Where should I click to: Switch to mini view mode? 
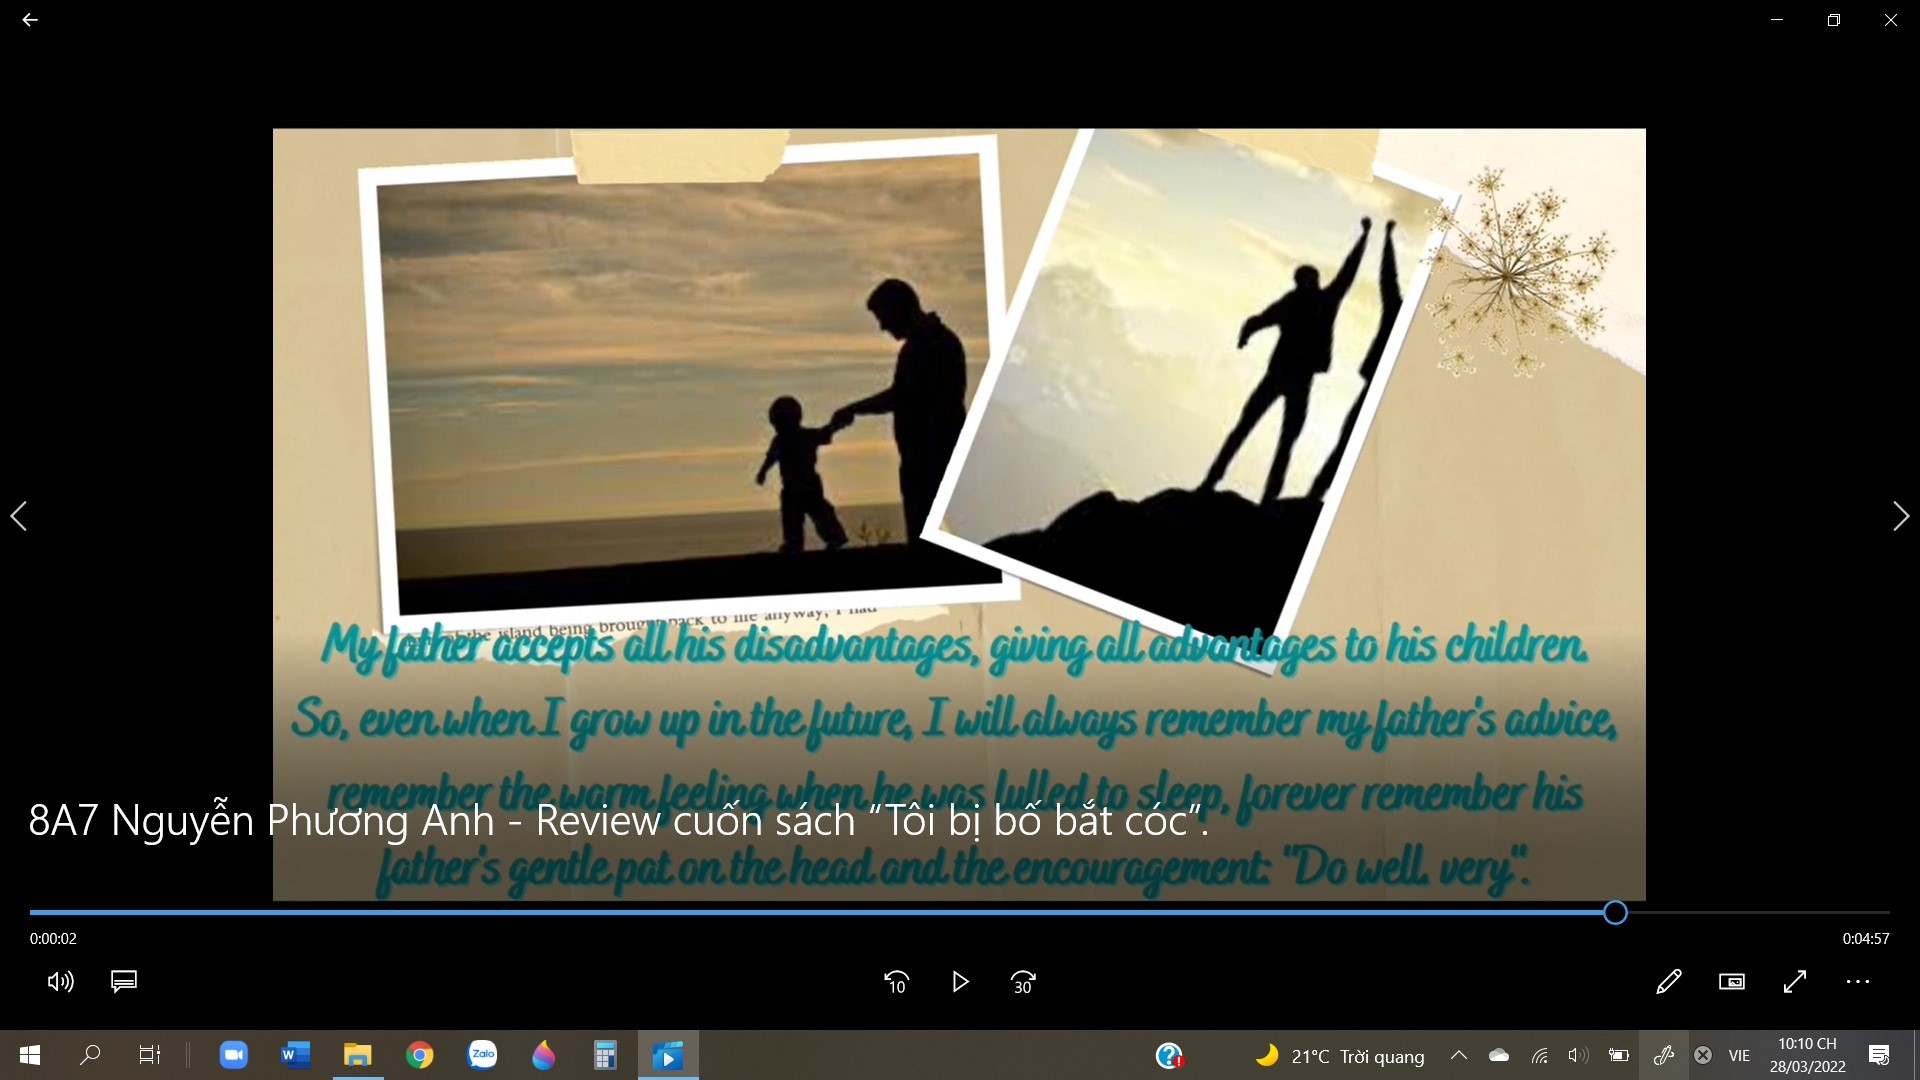point(1732,982)
